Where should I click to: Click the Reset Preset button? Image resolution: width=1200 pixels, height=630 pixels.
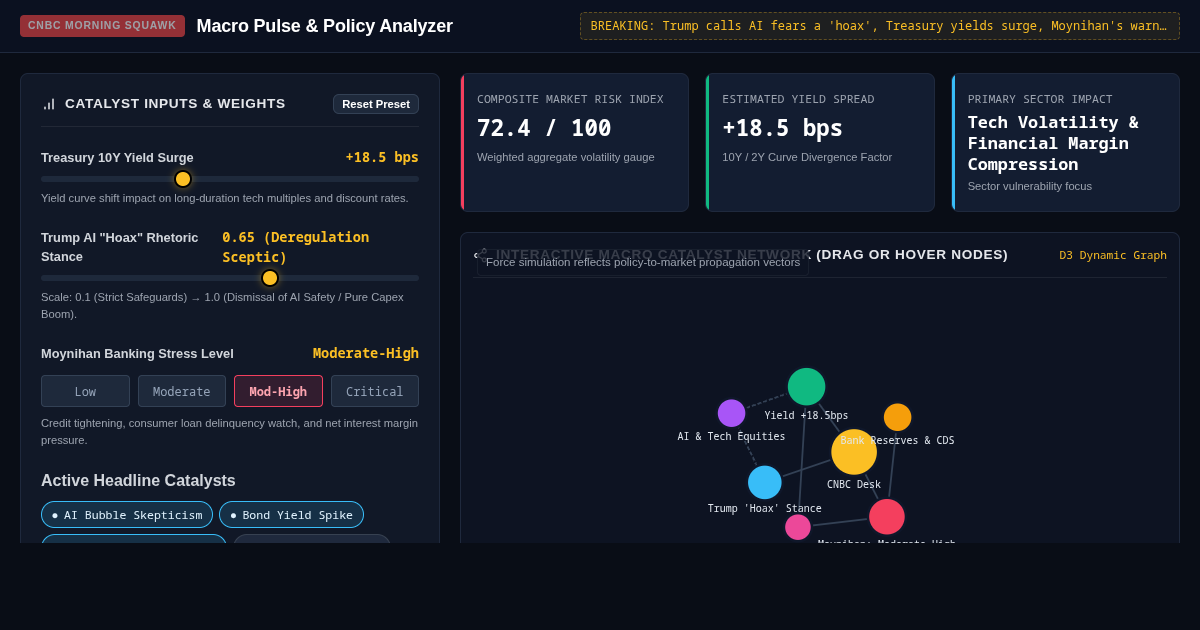point(376,104)
